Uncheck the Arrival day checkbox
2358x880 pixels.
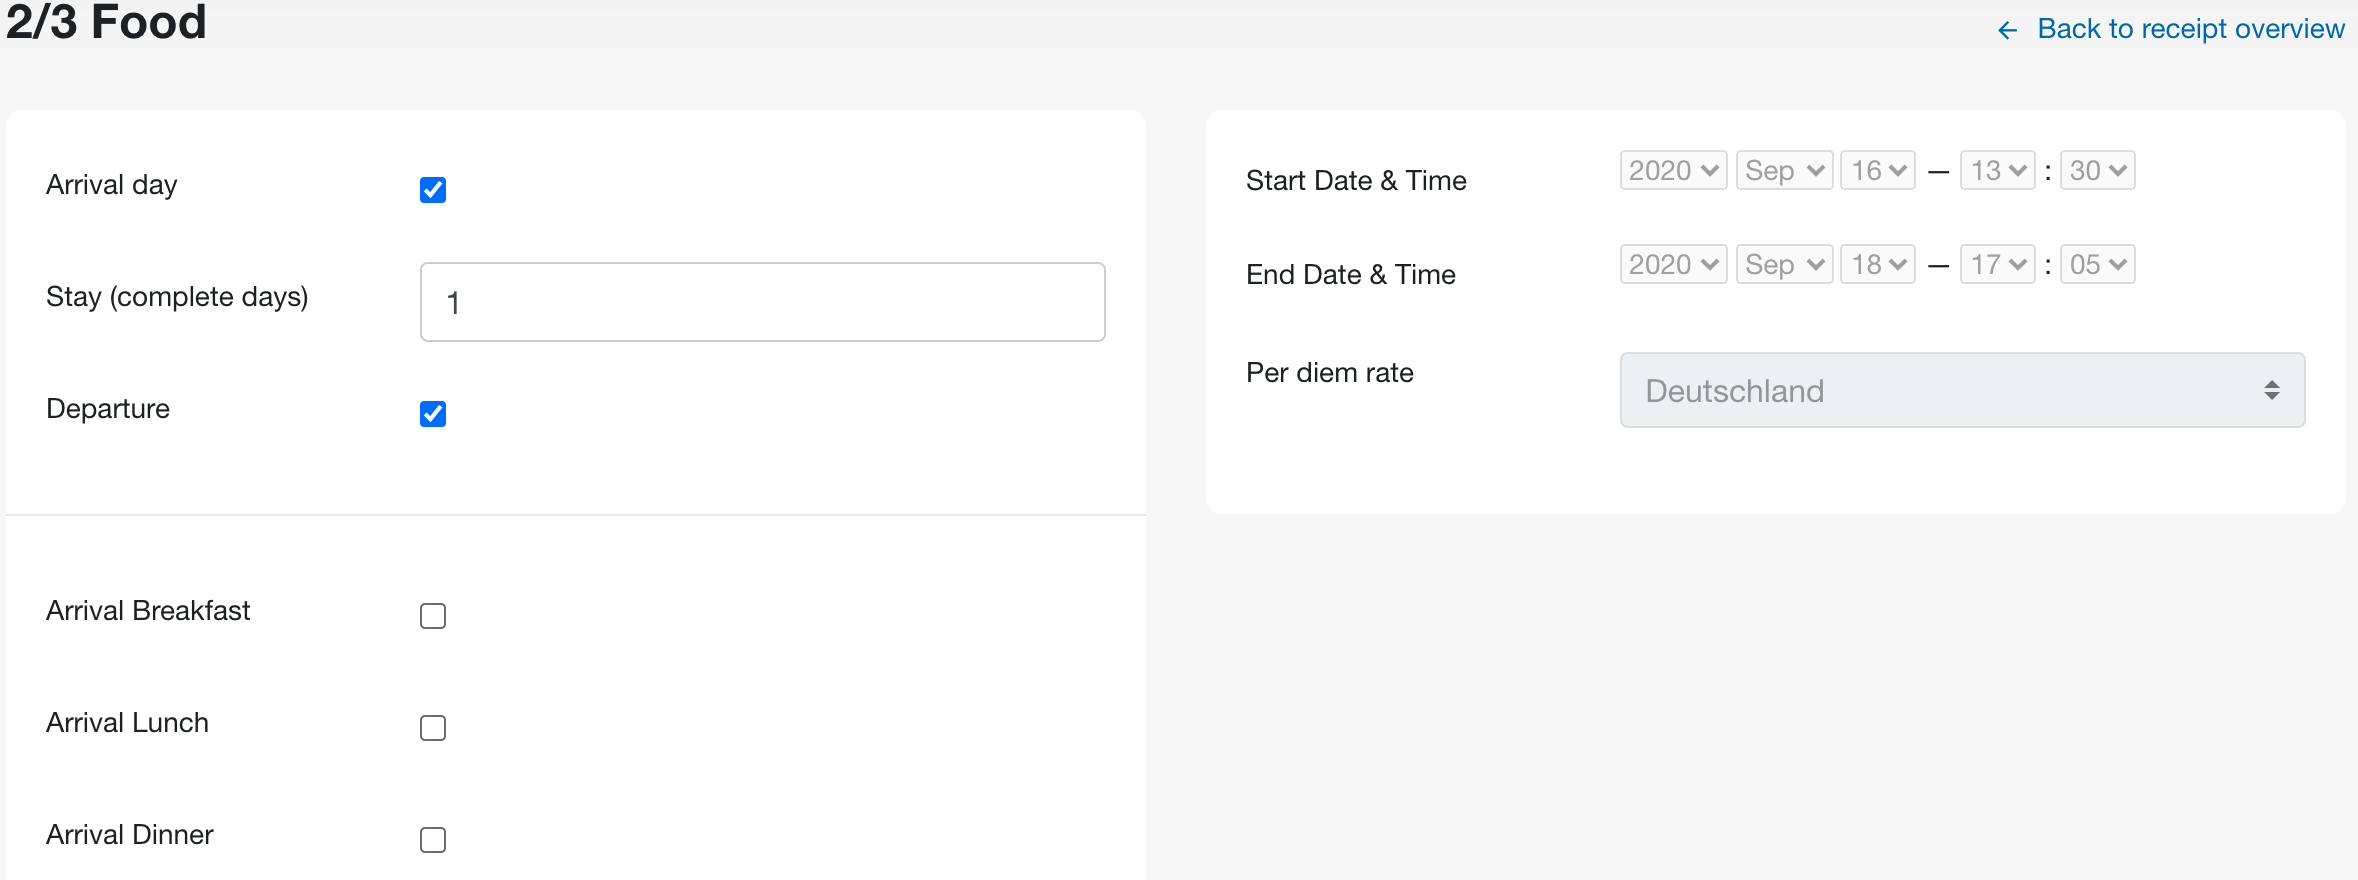(x=433, y=190)
